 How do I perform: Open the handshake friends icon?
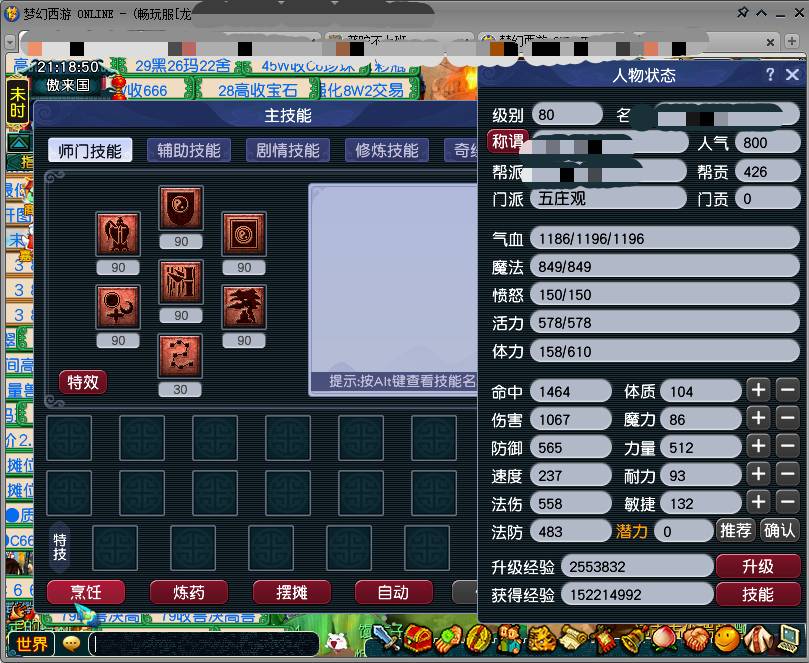click(697, 639)
